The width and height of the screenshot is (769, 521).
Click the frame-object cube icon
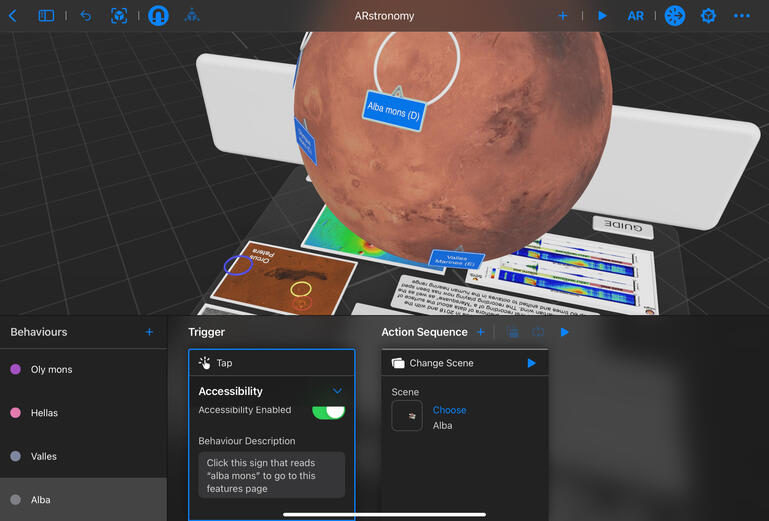[119, 16]
